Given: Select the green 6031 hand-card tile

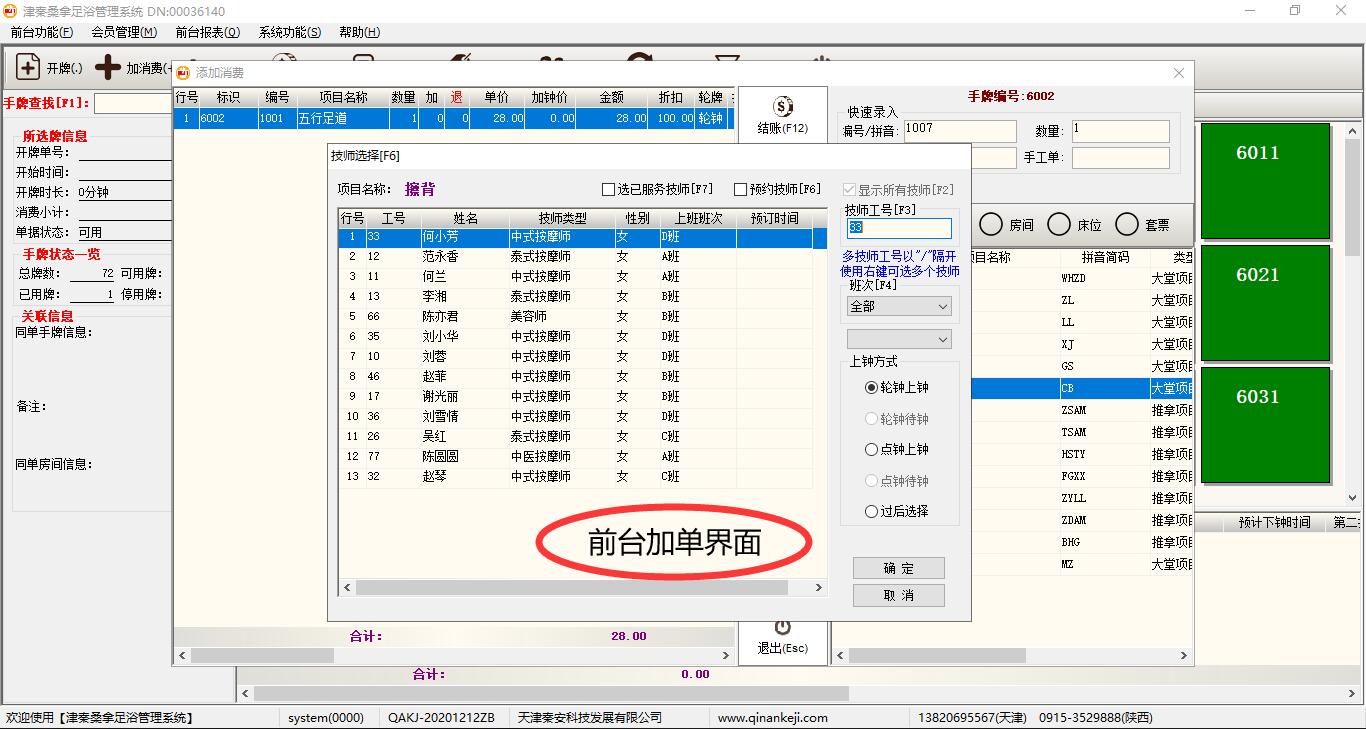Looking at the screenshot, I should point(1265,424).
